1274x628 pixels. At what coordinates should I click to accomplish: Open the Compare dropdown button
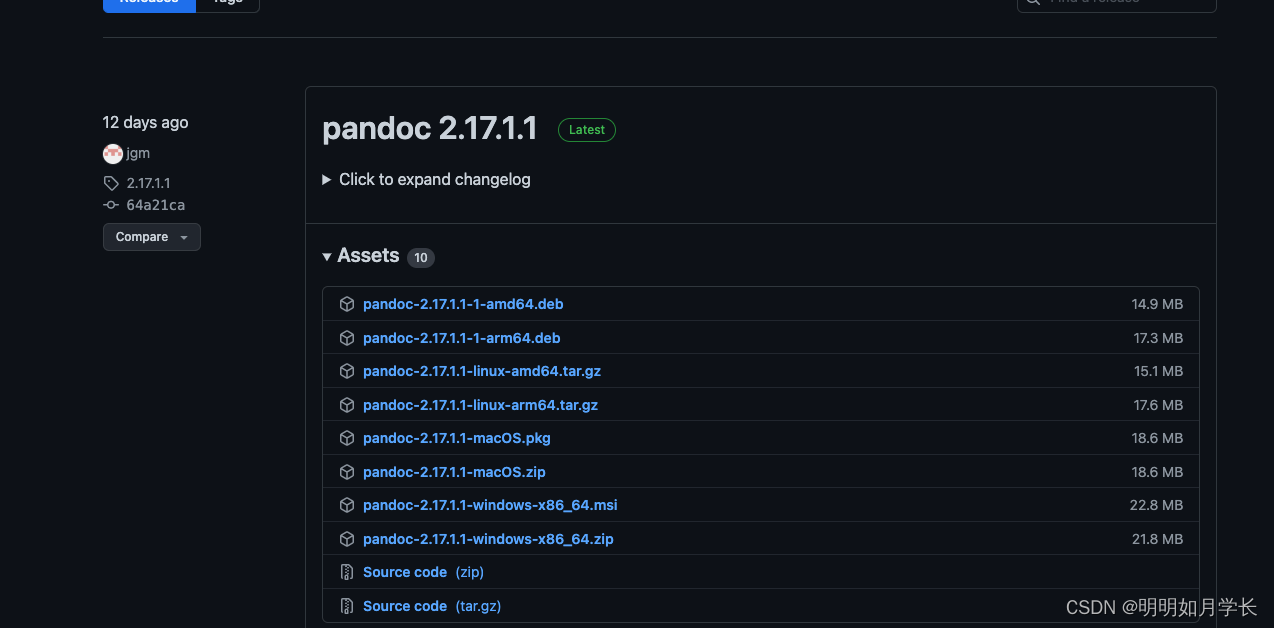(152, 237)
